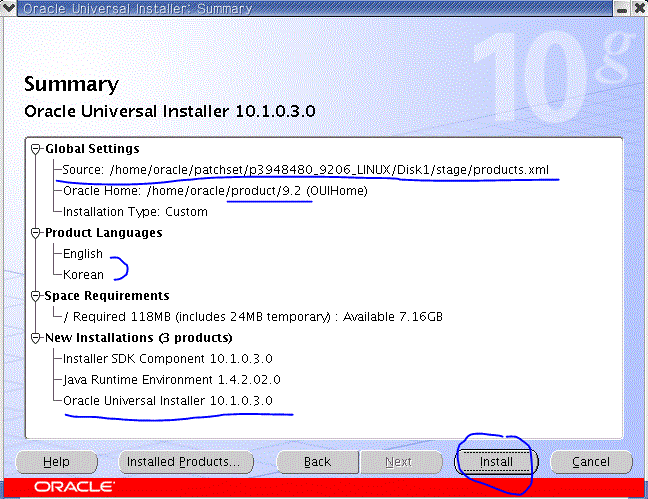This screenshot has width=648, height=499.
Task: Collapse the Global Settings node
Action: [36, 149]
